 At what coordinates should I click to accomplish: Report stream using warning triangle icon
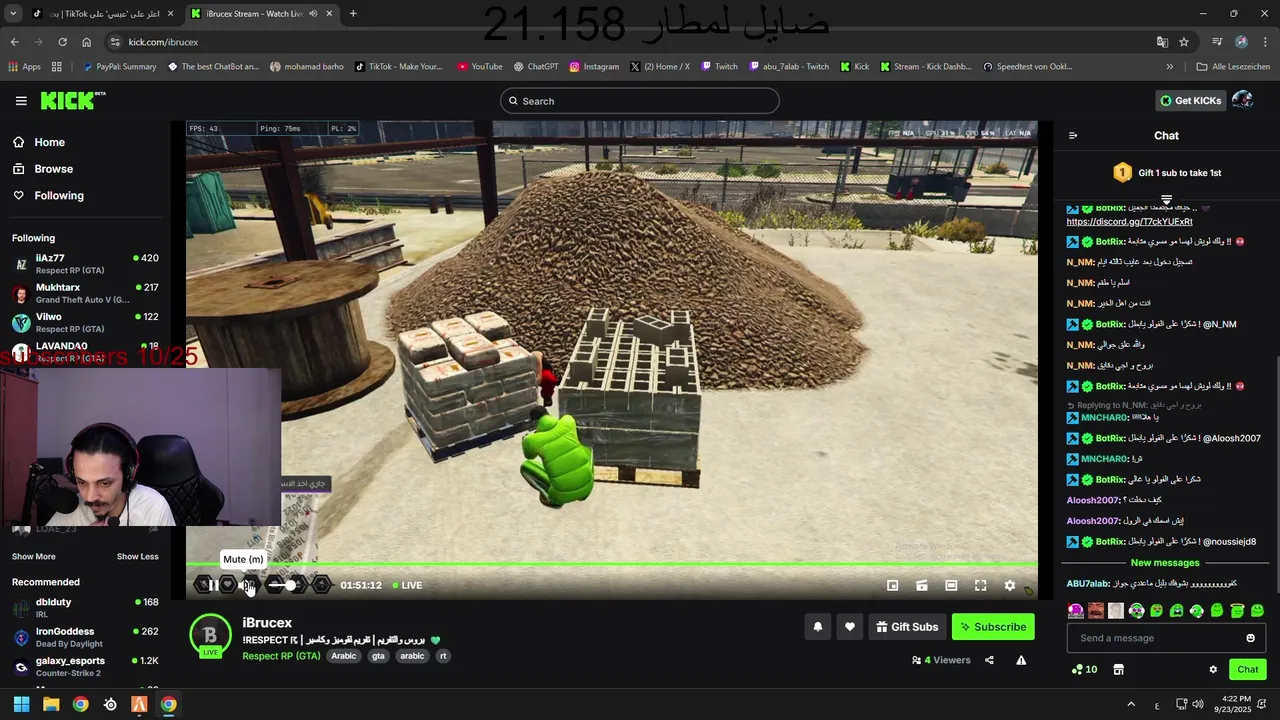click(x=1021, y=660)
